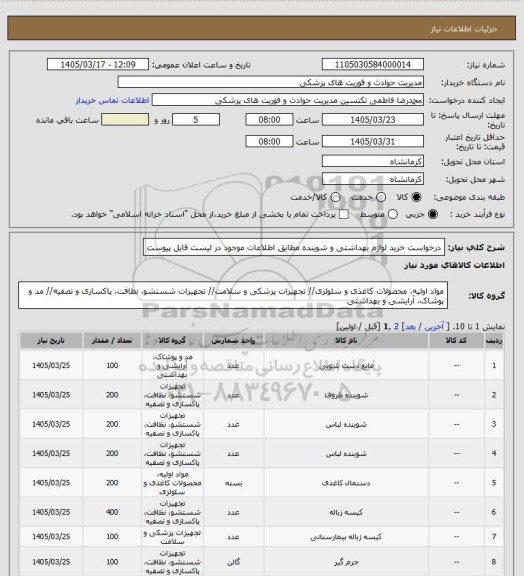This screenshot has height=576, width=524.
Task: Click the گروه کالا column header
Action: pos(172,341)
